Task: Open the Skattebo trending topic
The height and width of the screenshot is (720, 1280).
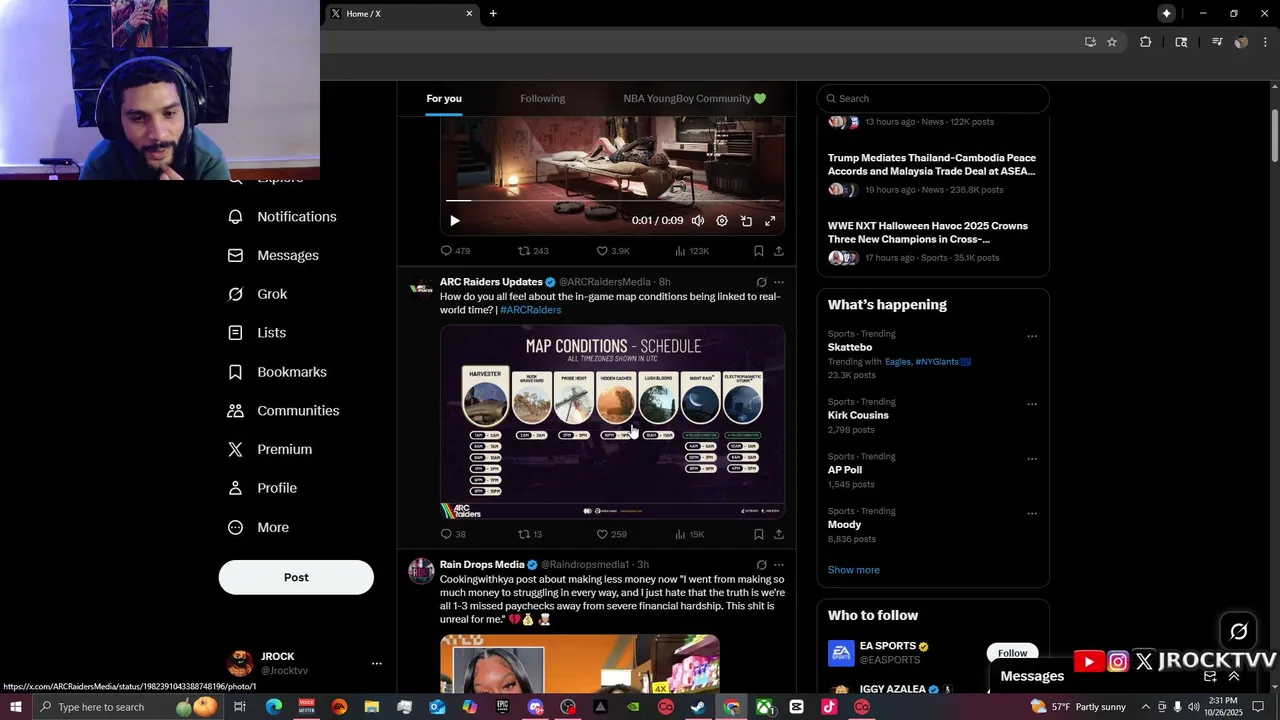Action: (x=850, y=347)
